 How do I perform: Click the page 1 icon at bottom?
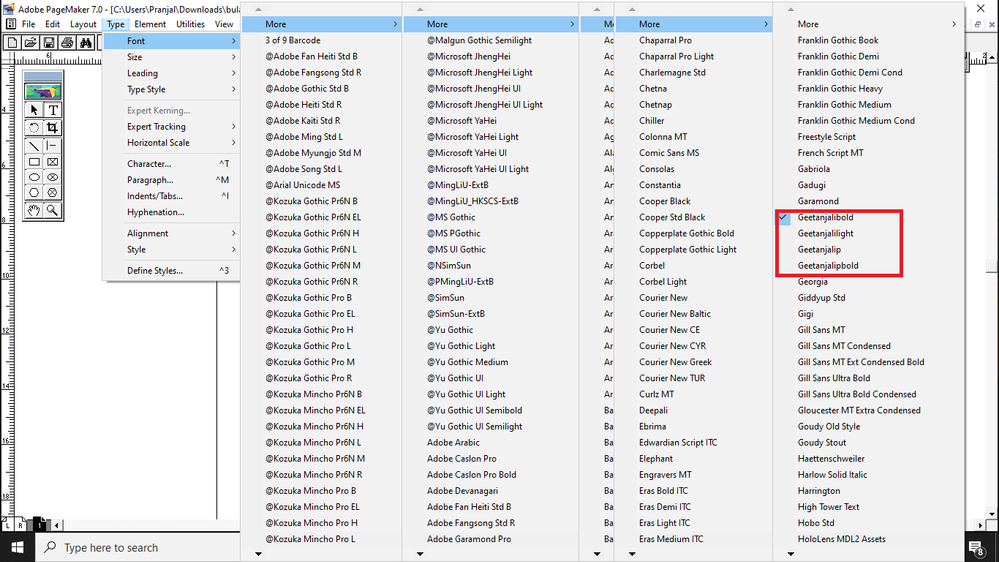(x=40, y=524)
